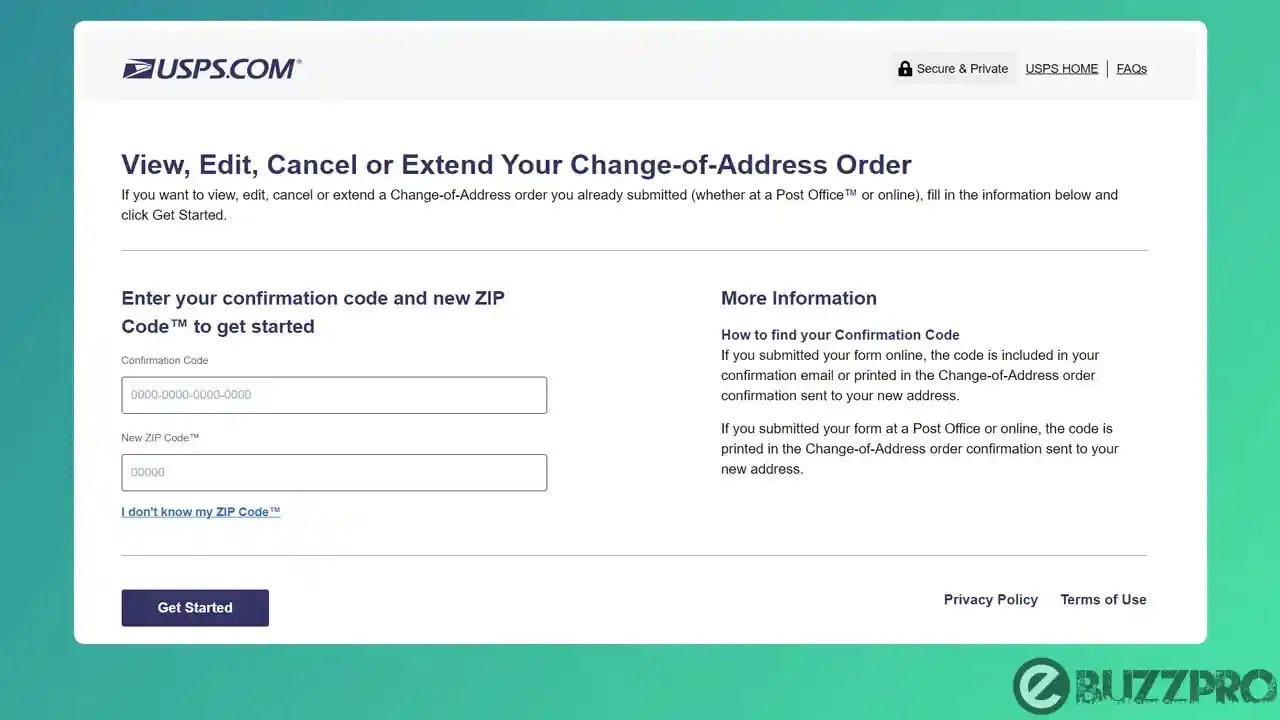Select the Secure & Private header label

tap(962, 68)
